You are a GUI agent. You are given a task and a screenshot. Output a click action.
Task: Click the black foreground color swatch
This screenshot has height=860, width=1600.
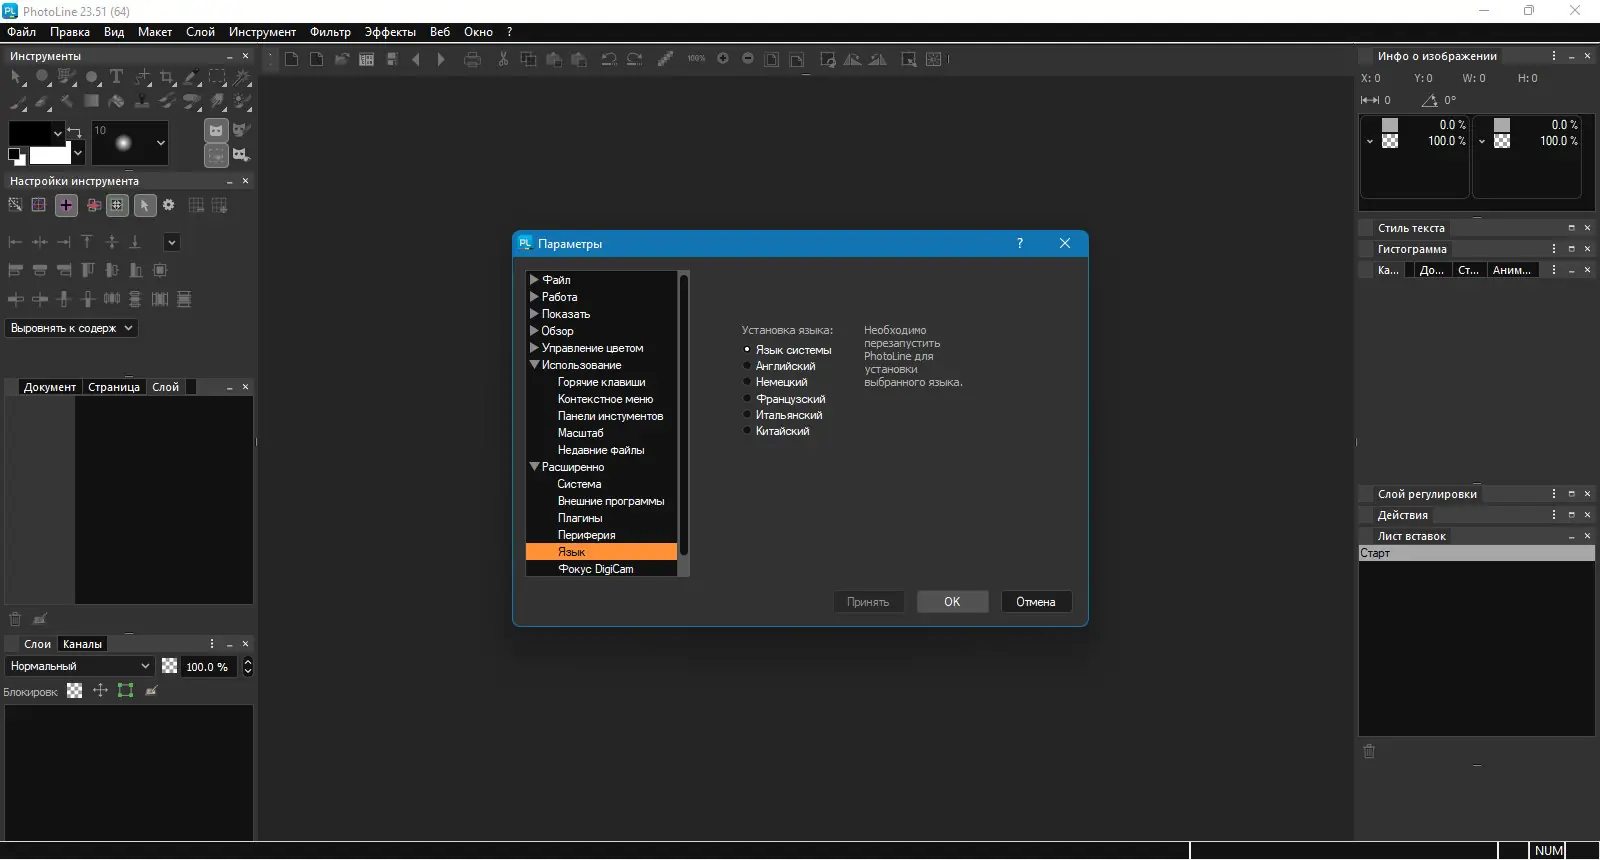tap(30, 134)
